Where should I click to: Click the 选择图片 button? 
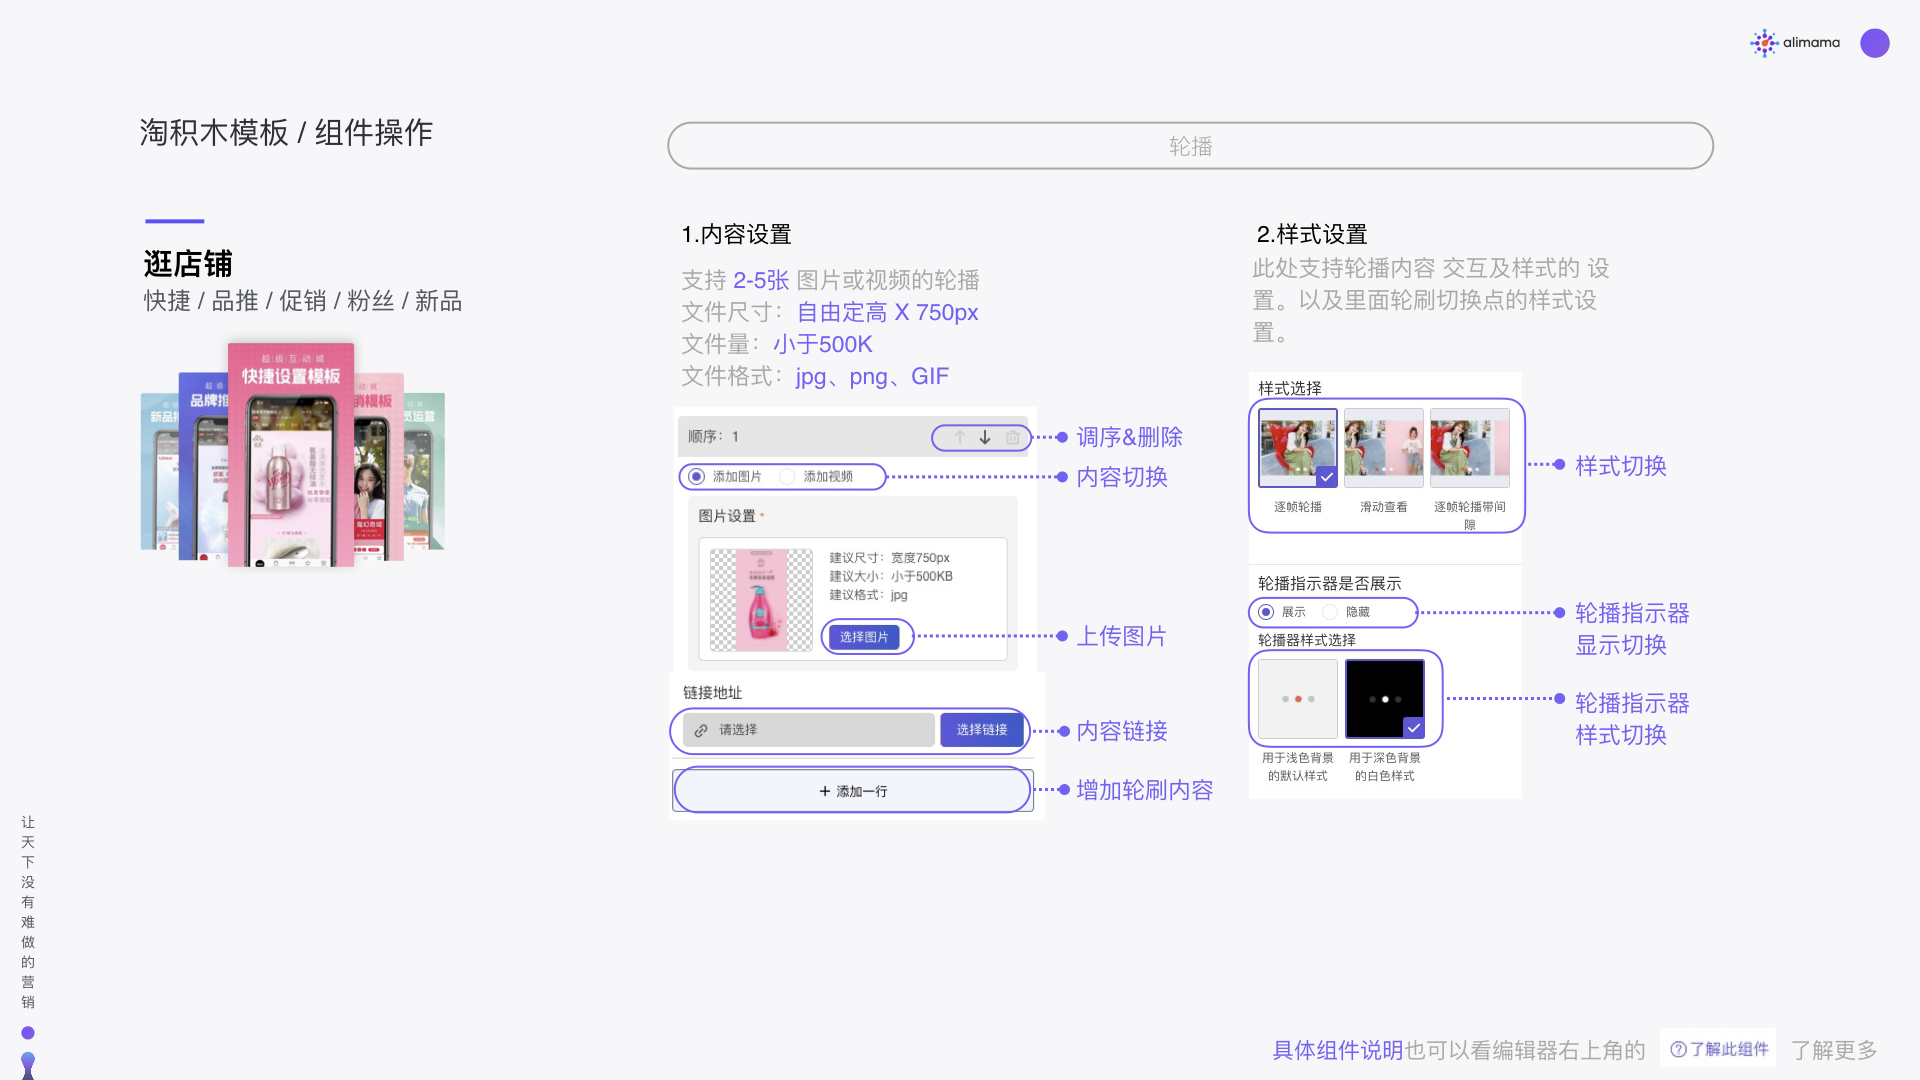[864, 637]
